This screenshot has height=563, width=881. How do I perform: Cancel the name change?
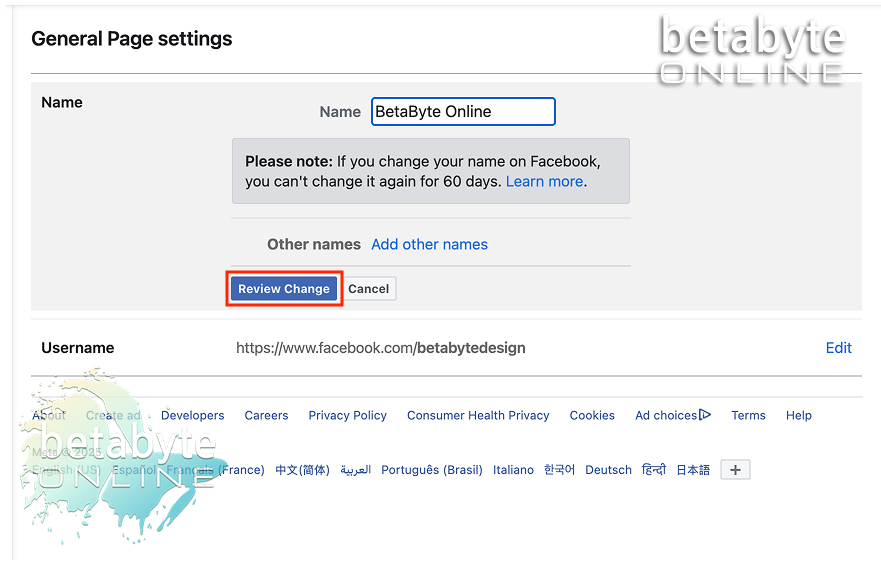(x=368, y=289)
